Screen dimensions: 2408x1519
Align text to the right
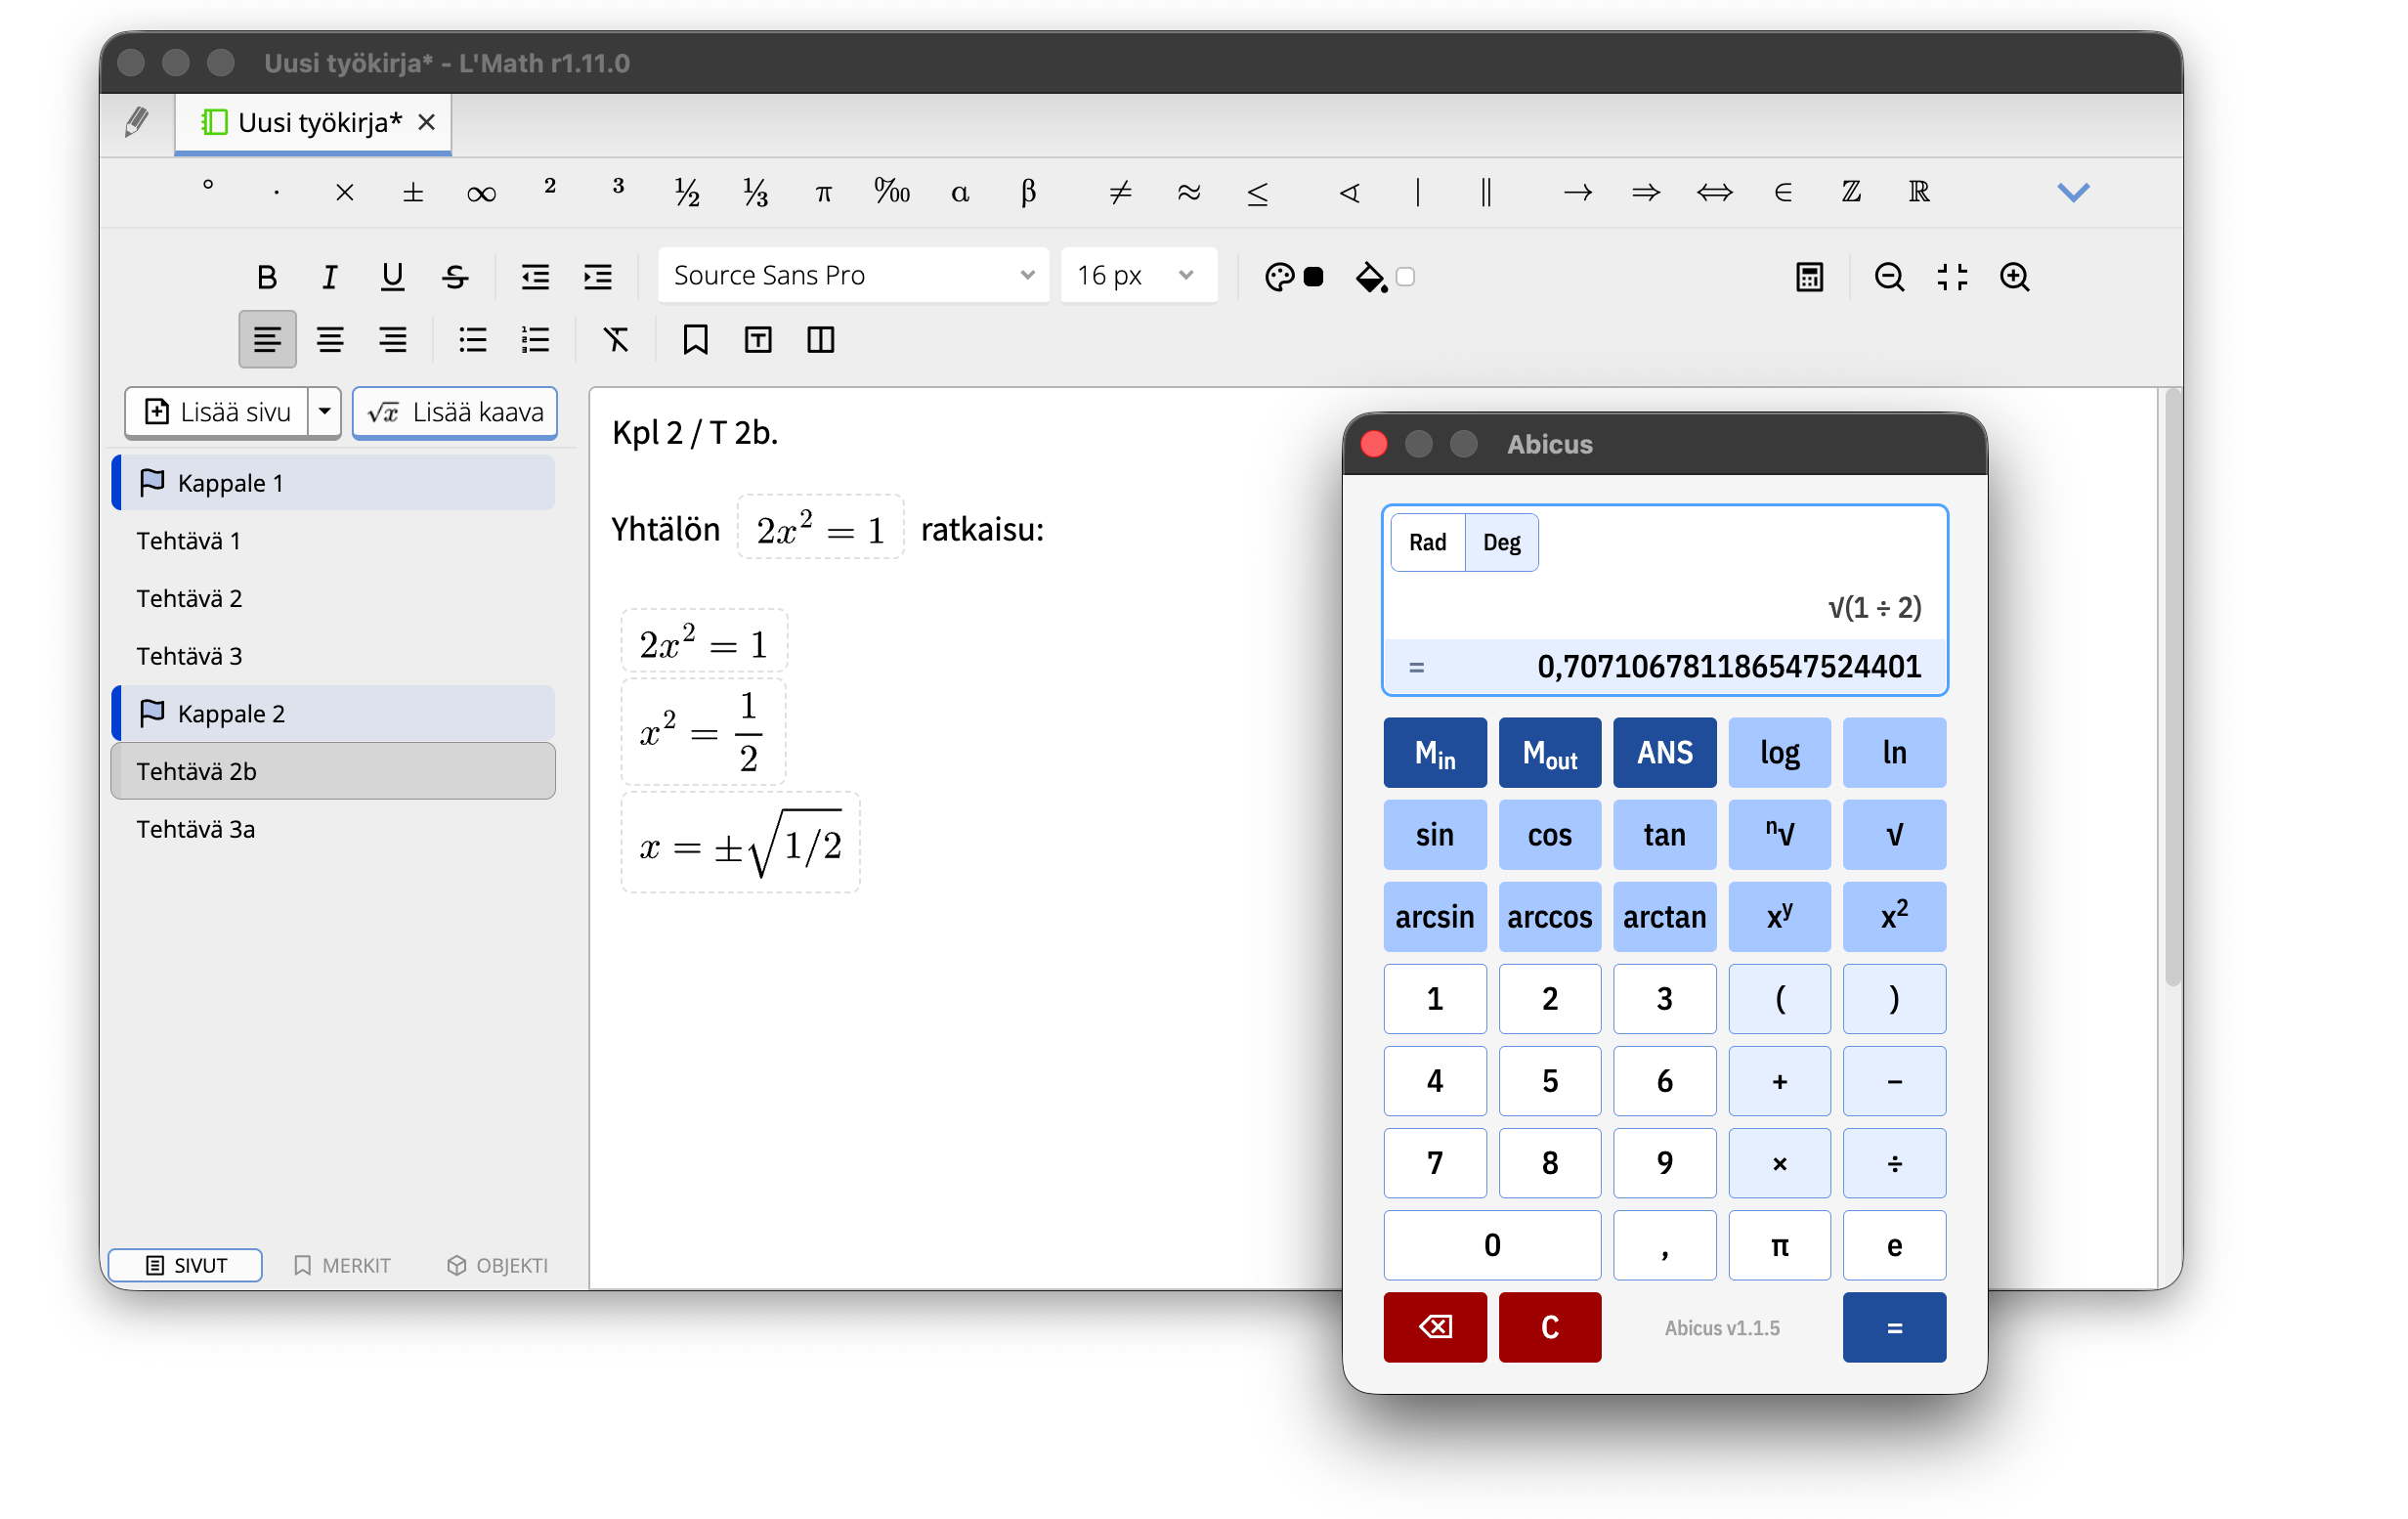pos(393,340)
